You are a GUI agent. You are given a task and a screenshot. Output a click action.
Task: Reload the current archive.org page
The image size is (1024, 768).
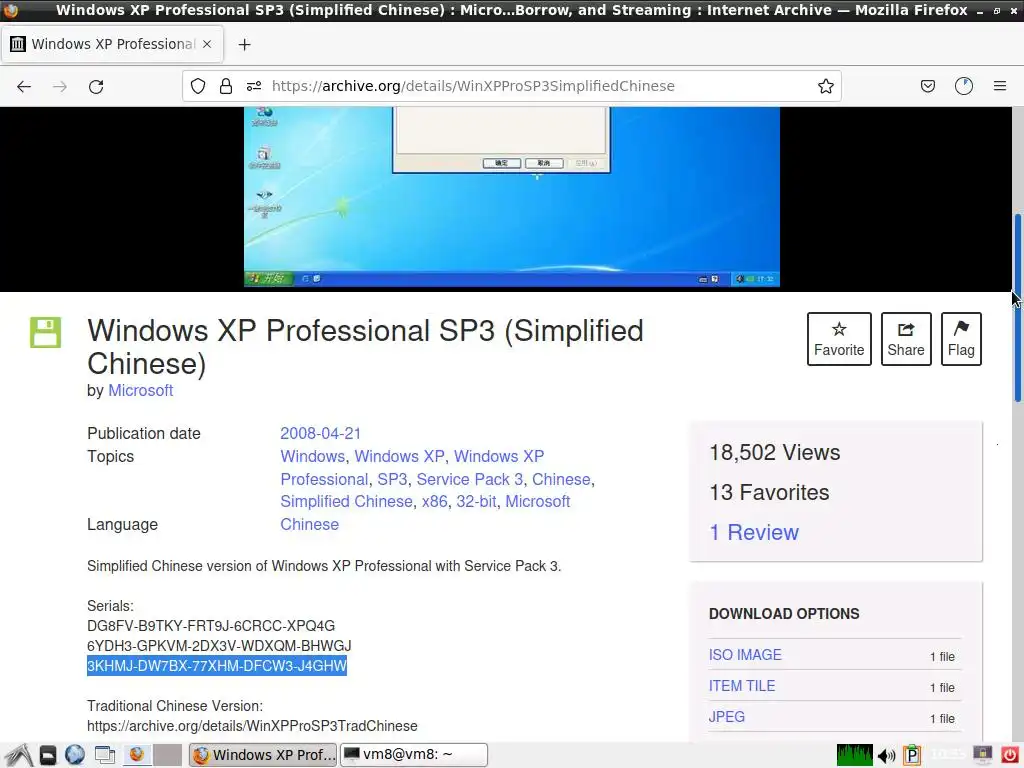(96, 86)
